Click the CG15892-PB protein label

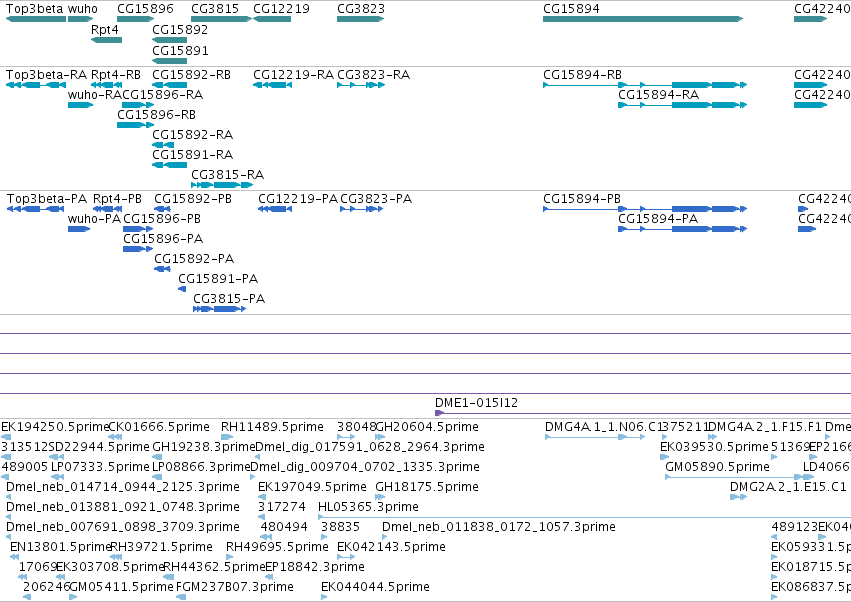(x=193, y=199)
